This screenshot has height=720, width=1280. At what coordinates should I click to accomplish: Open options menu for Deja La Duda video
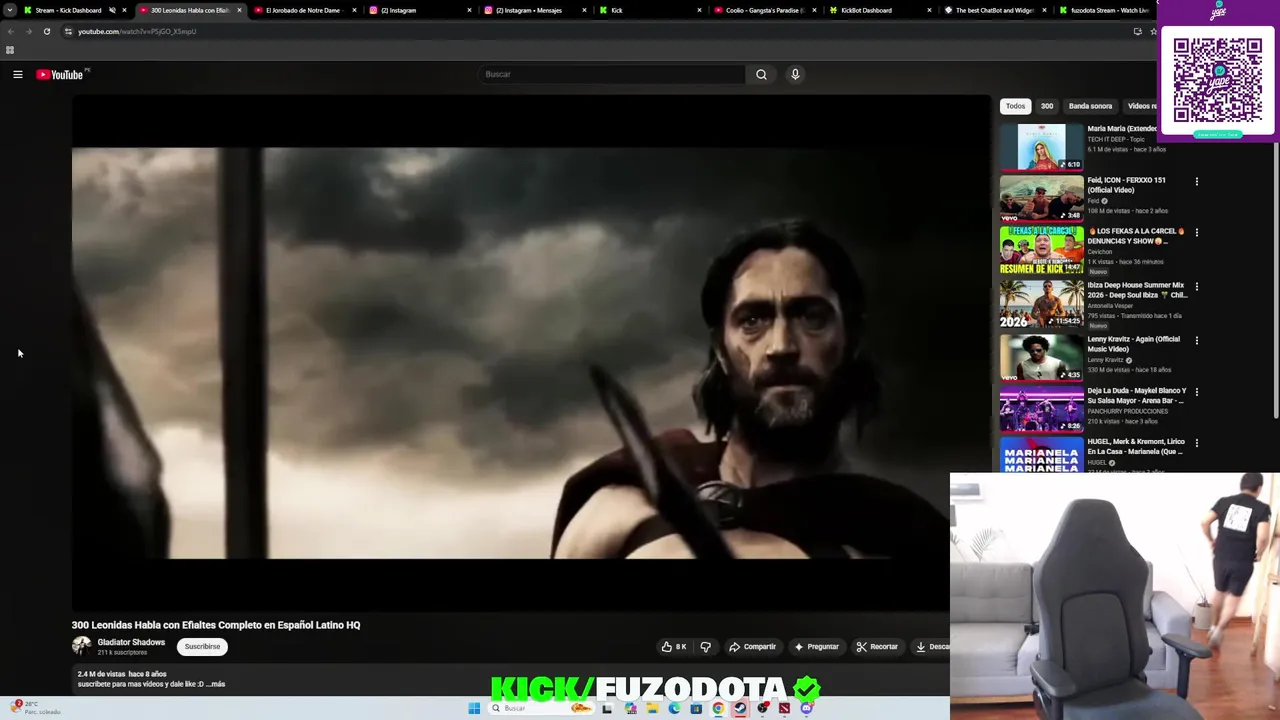(x=1196, y=392)
